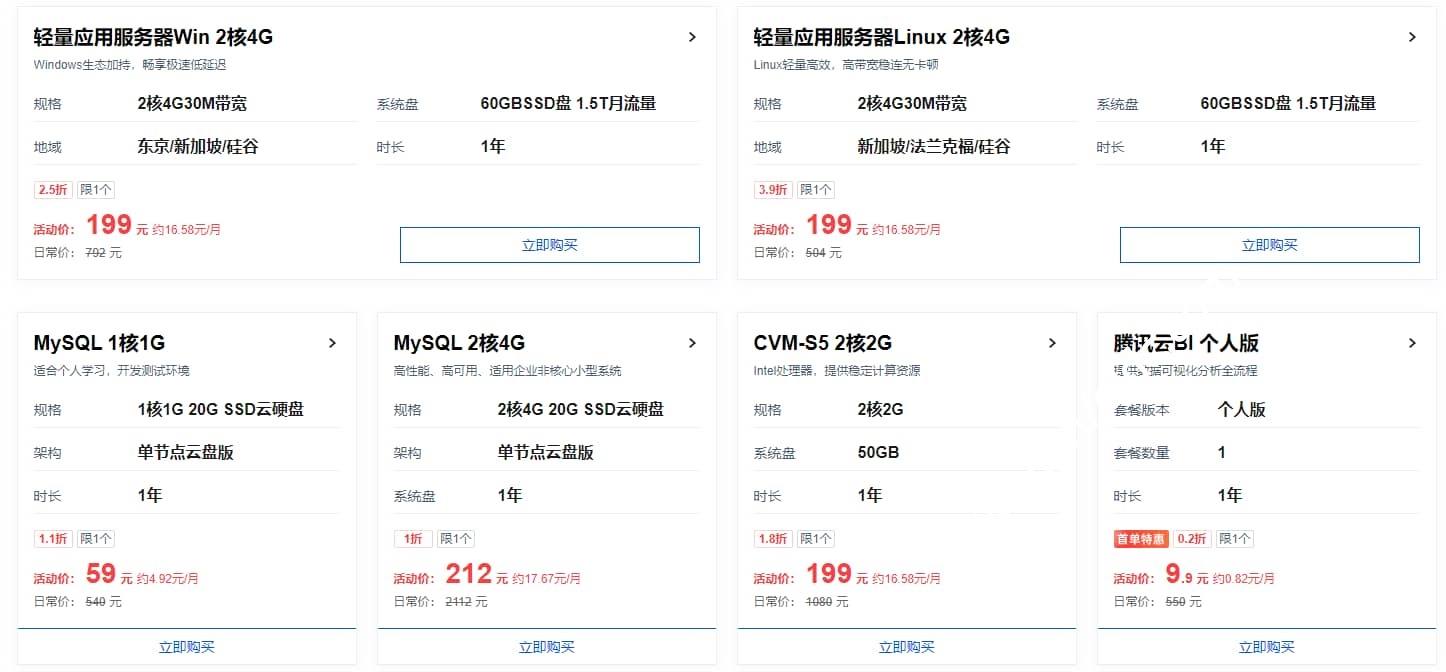The height and width of the screenshot is (672, 1446).
Task: Open the 轻量应用服务器Win 2核4G title
Action: (x=153, y=37)
